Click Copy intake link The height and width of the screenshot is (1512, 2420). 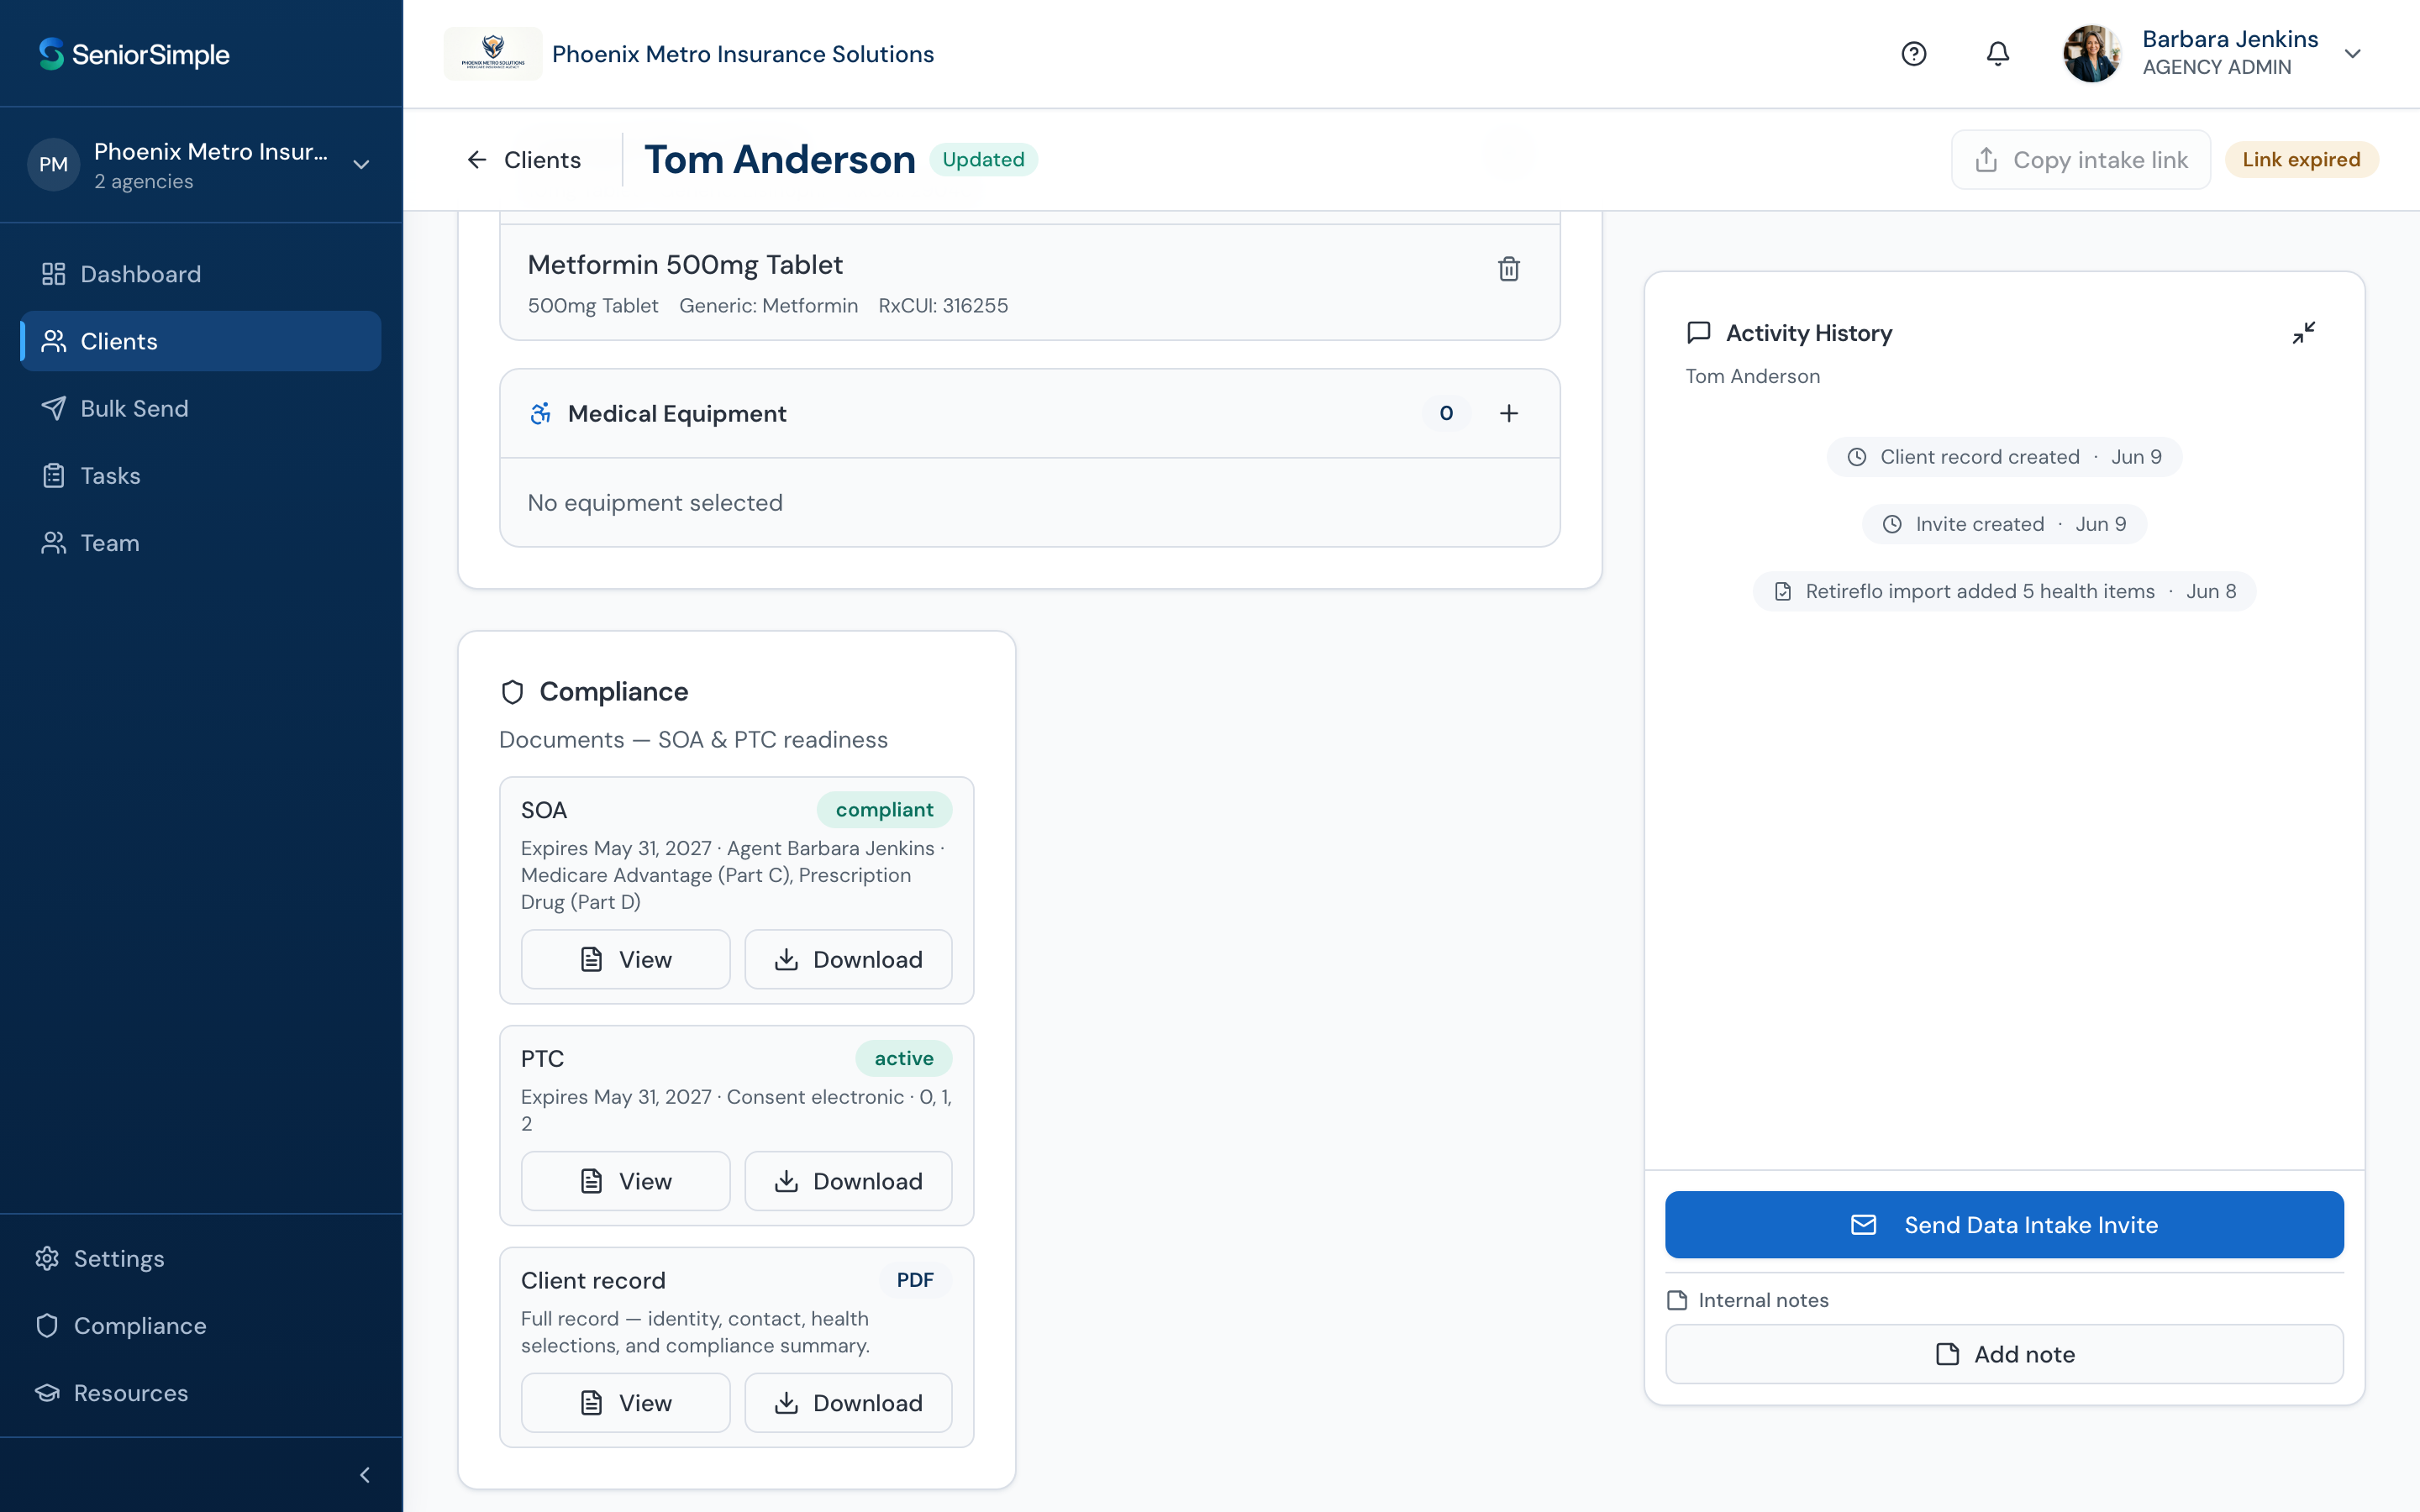tap(2080, 160)
